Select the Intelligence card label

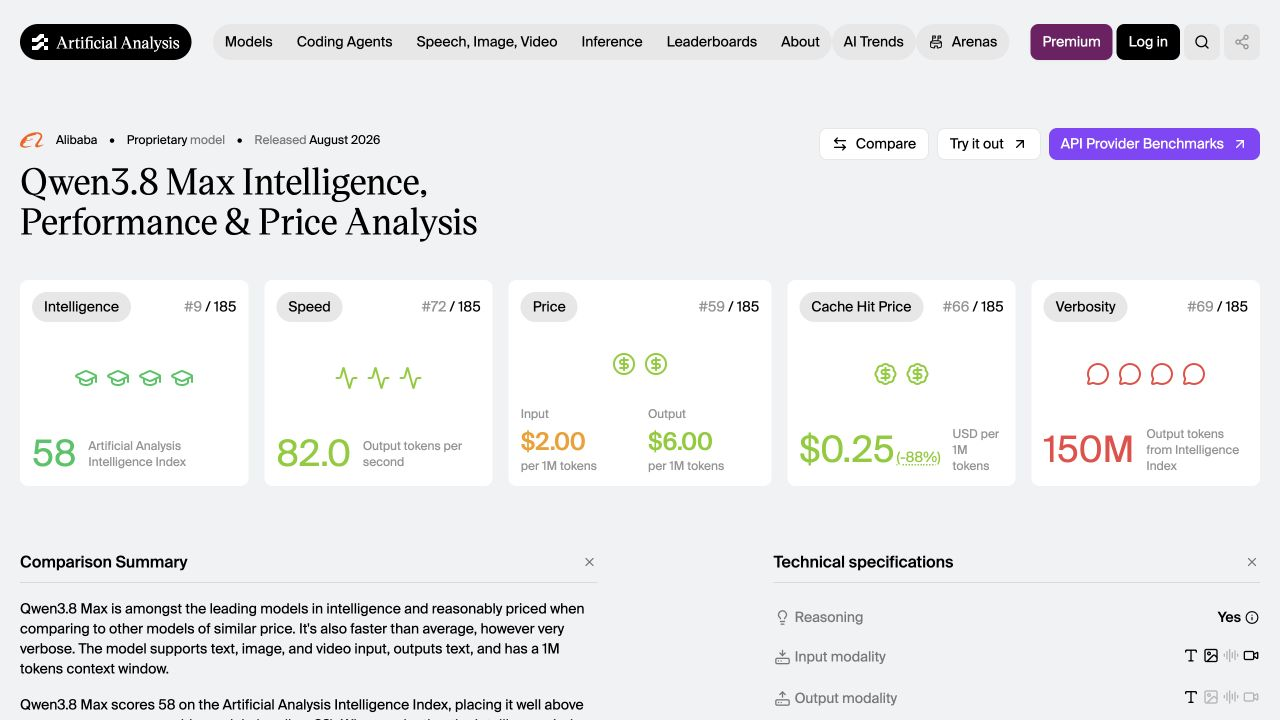pos(81,307)
